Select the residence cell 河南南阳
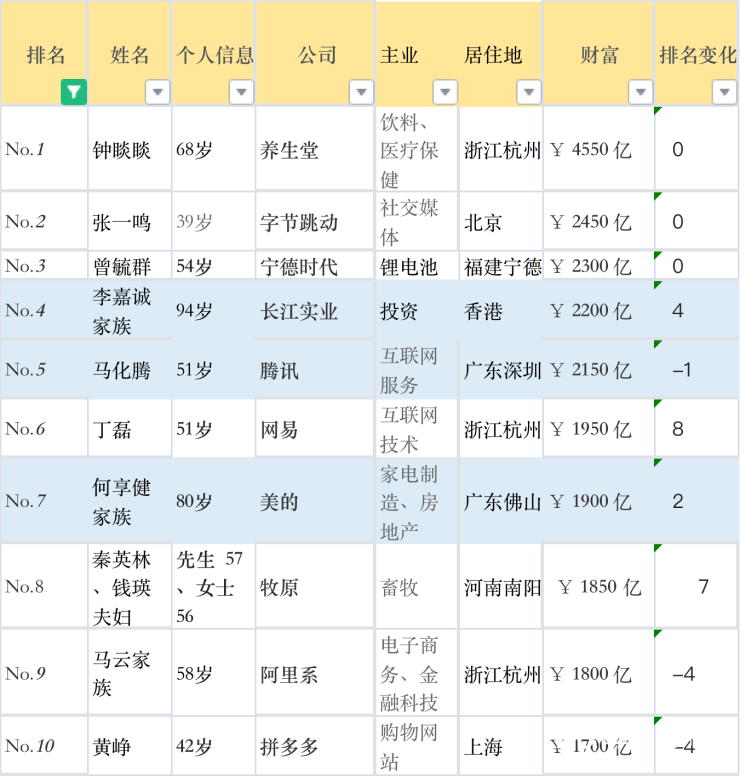740x776 pixels. click(500, 586)
